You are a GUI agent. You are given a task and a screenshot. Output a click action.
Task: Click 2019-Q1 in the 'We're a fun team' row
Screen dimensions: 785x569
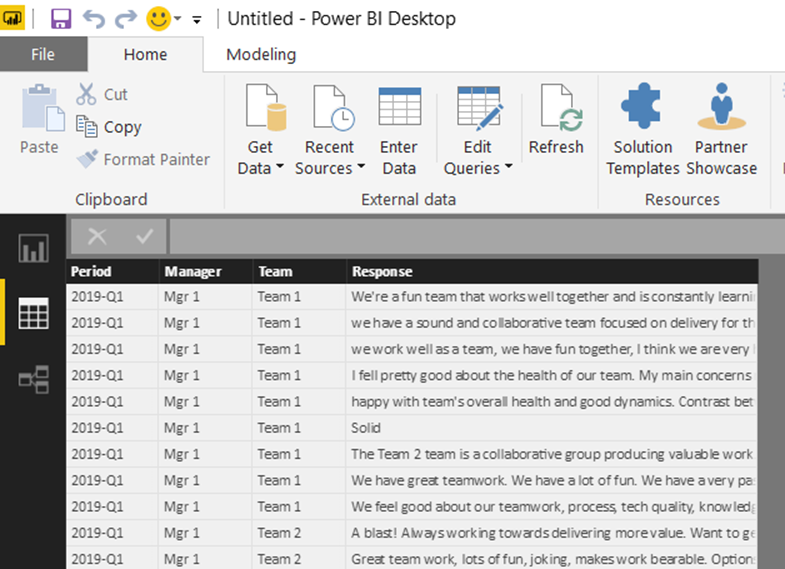112,297
